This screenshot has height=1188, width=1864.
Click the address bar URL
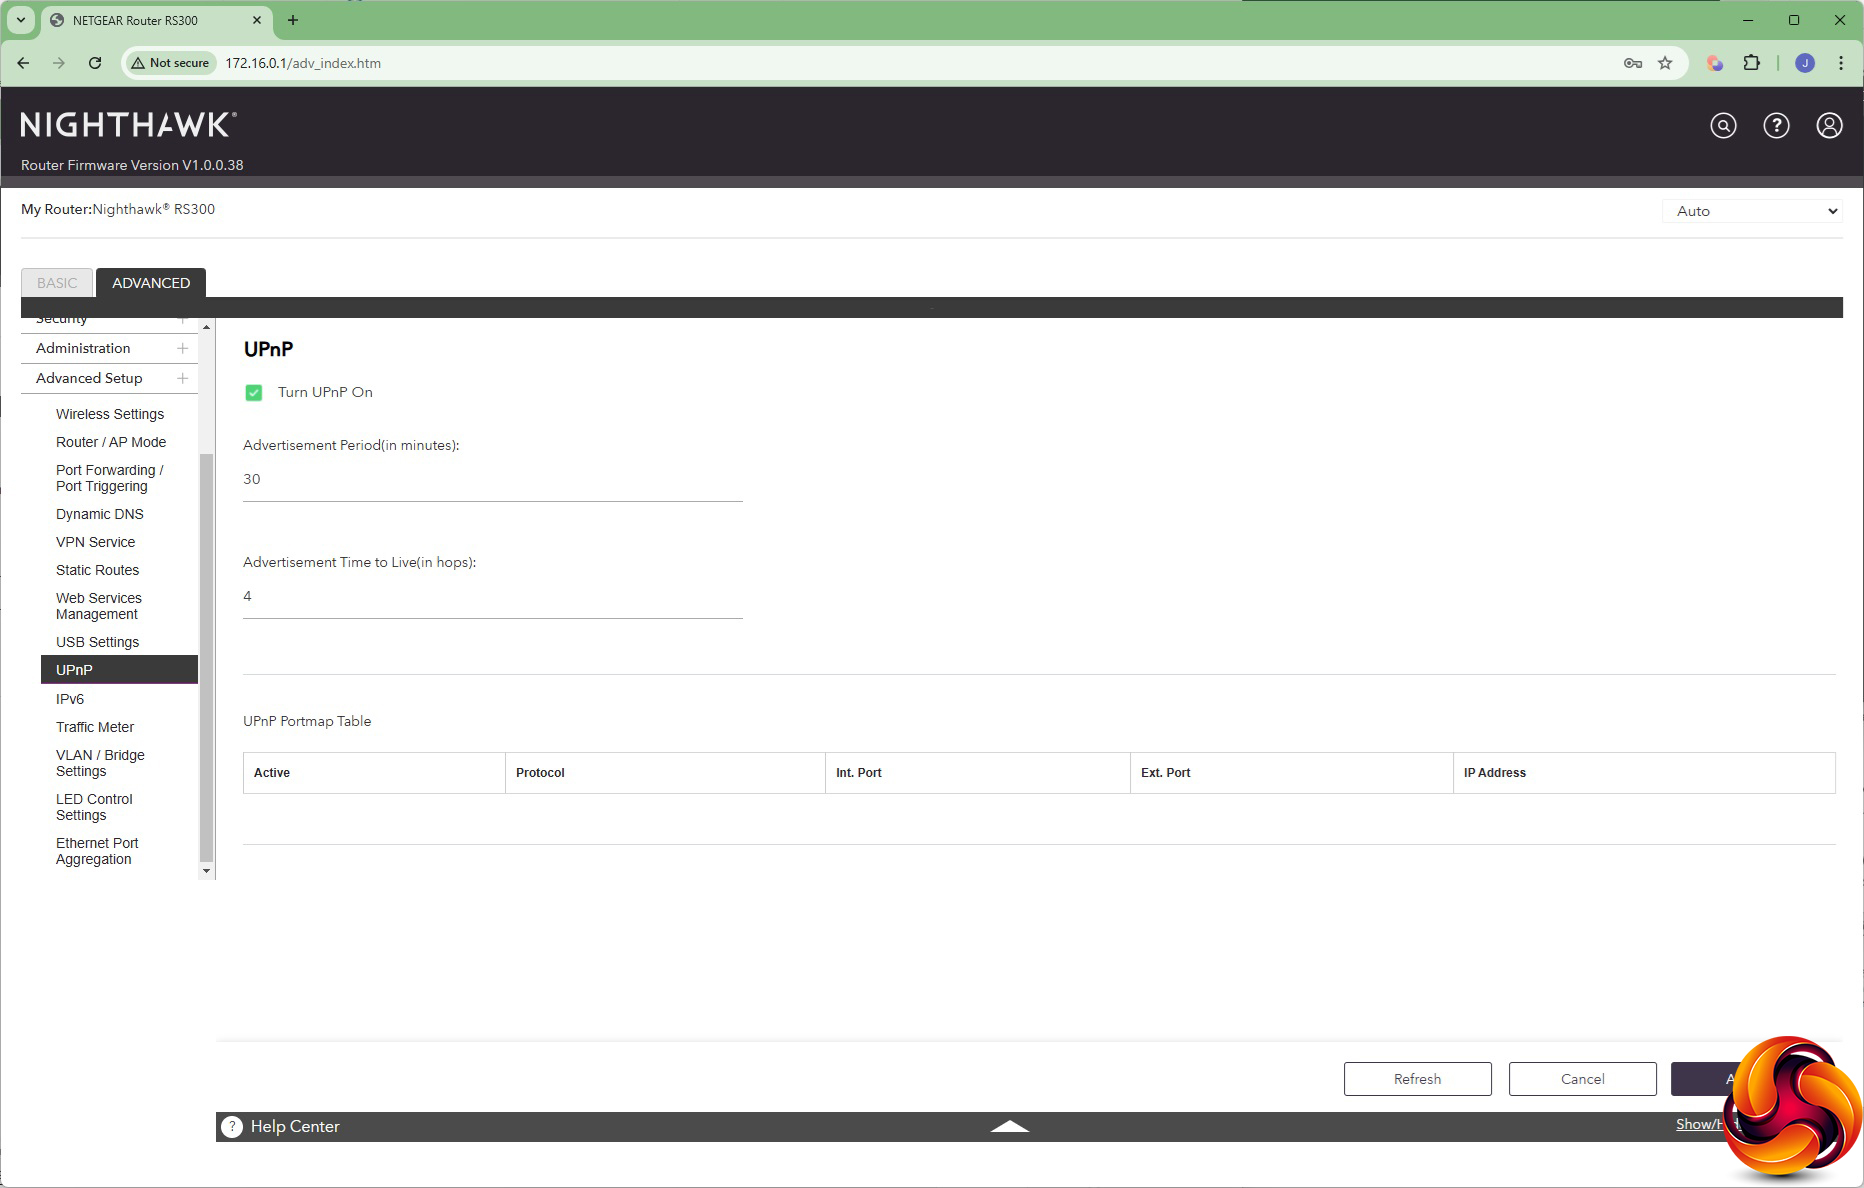point(303,63)
